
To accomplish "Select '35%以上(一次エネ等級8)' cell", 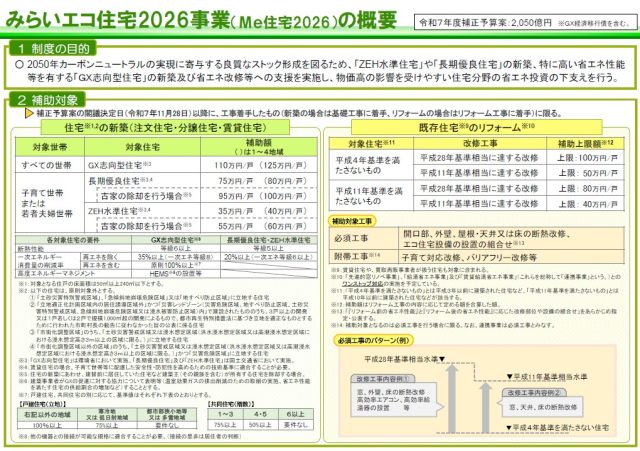I will (176, 257).
